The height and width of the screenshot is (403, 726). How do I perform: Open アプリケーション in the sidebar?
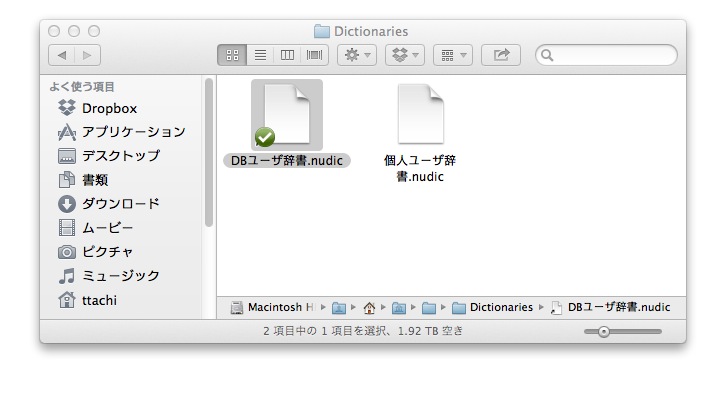(x=133, y=132)
